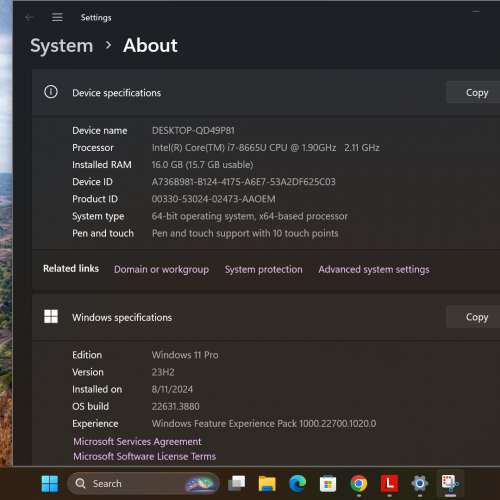Open Microsoft Store from the taskbar

coord(328,484)
